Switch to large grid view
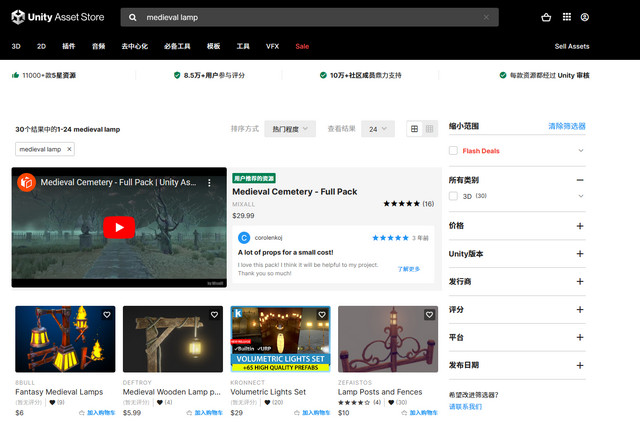Viewport: 640px width, 430px height. click(414, 129)
